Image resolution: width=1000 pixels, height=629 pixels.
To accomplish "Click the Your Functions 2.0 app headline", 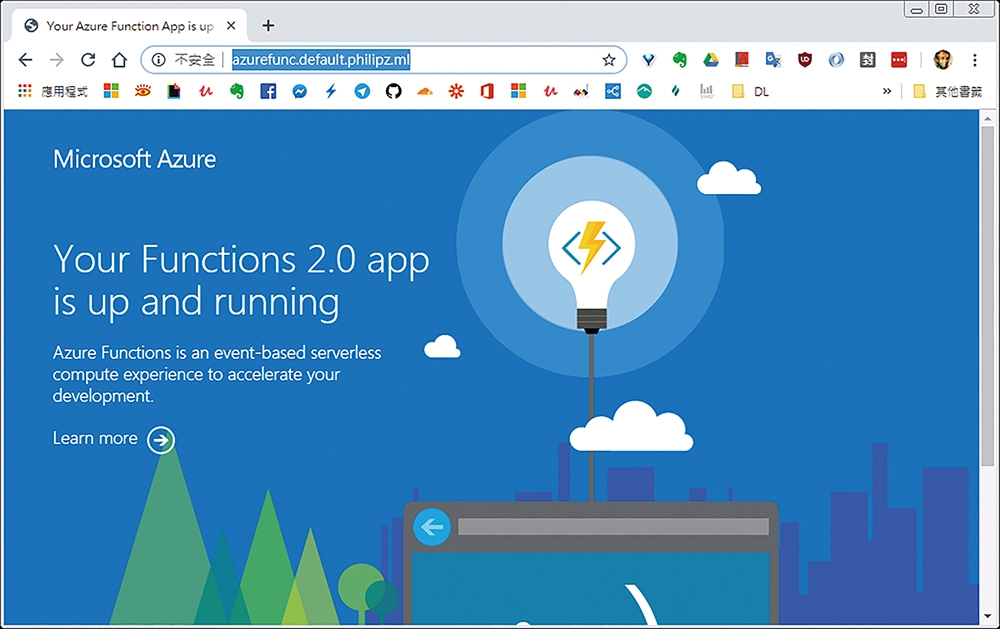I will [x=241, y=279].
